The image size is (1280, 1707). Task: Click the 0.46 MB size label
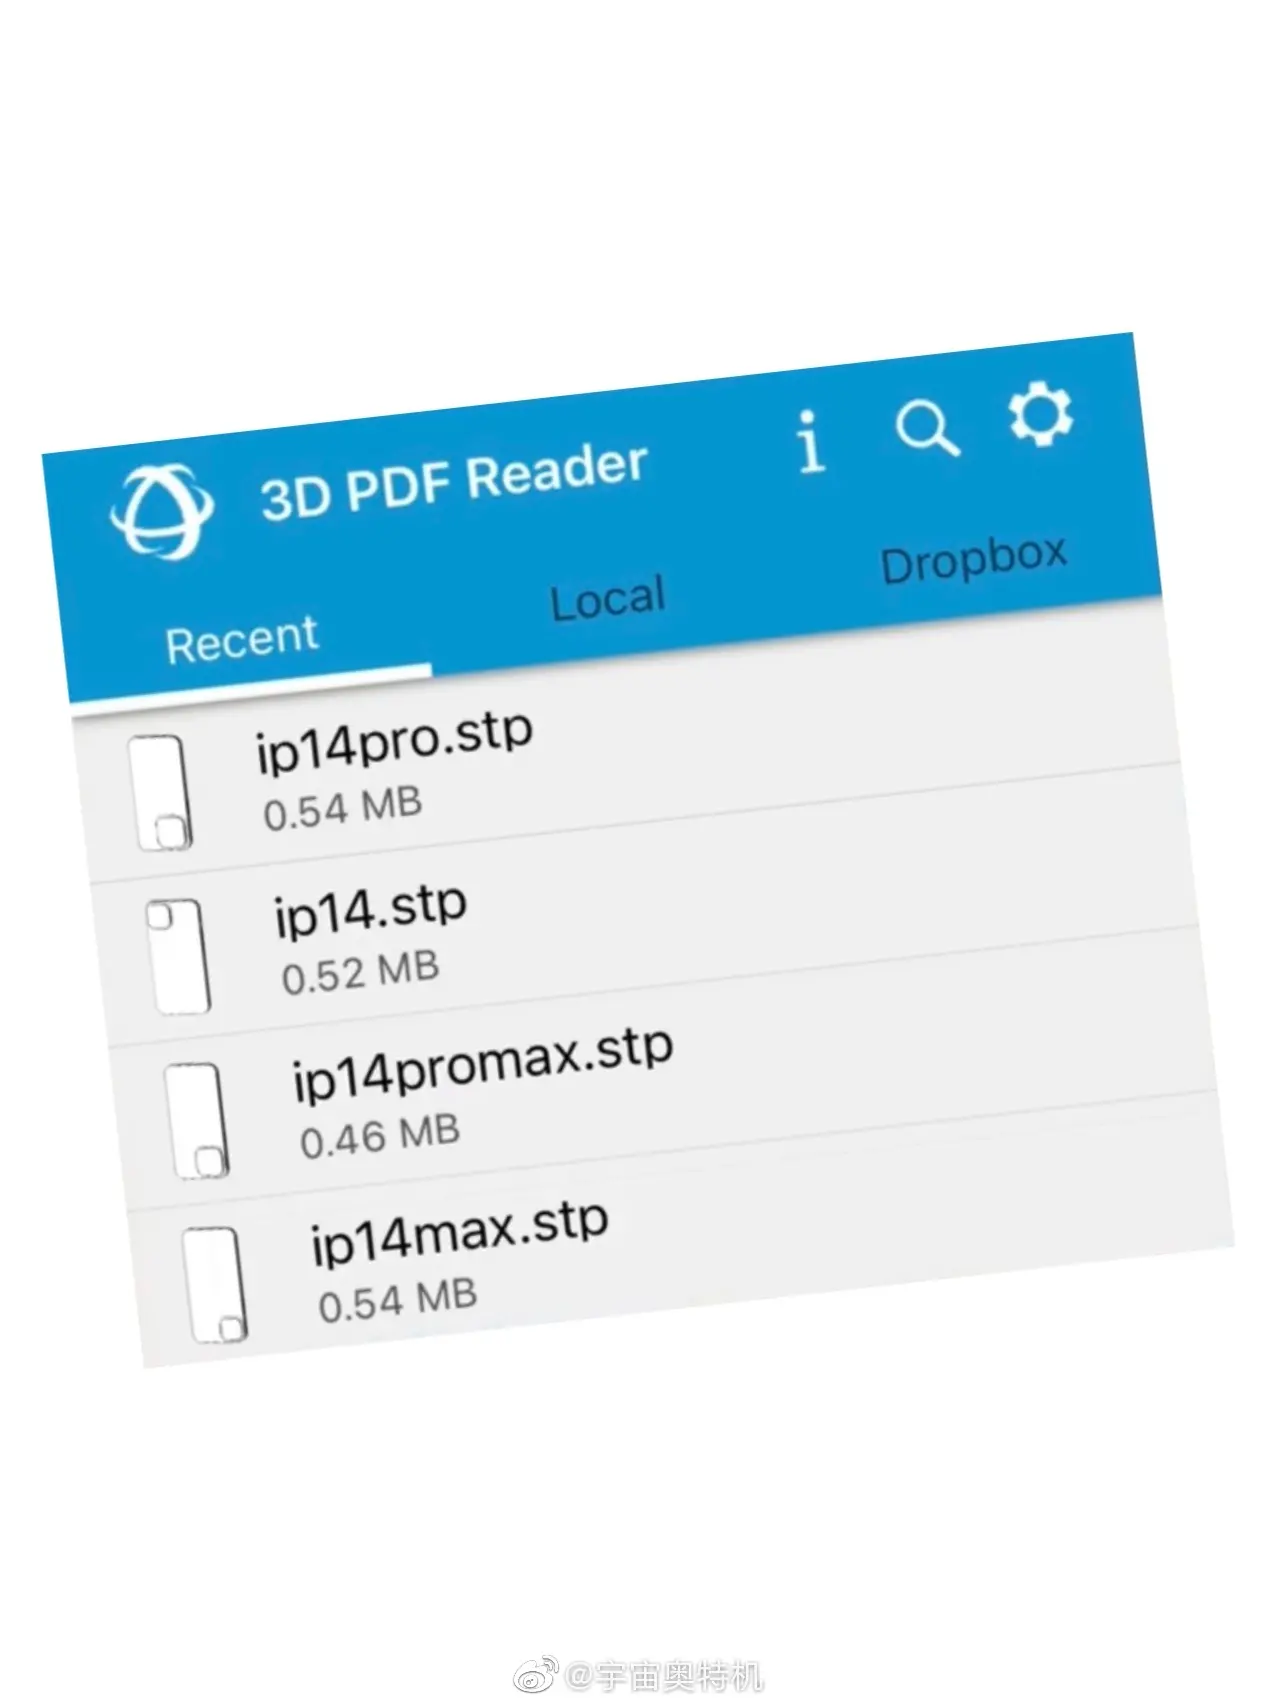[380, 1136]
